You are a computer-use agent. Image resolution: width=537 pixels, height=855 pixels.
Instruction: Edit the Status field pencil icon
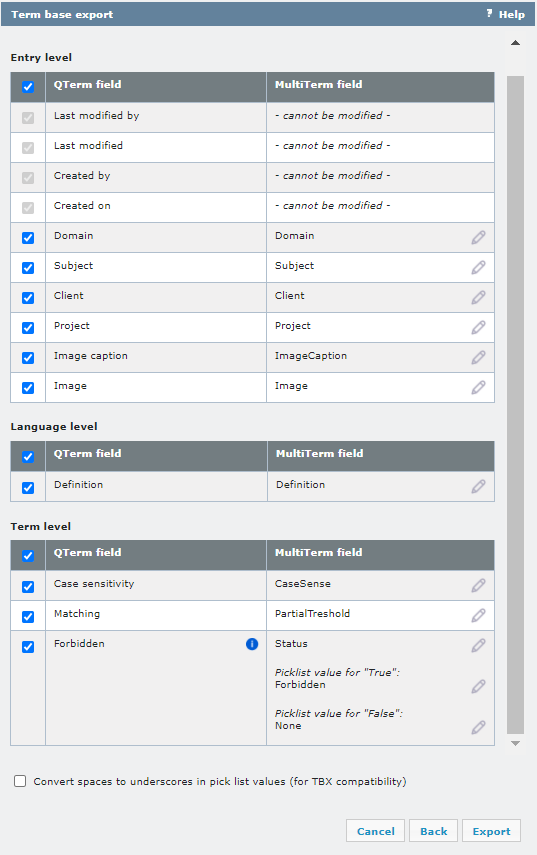click(479, 645)
